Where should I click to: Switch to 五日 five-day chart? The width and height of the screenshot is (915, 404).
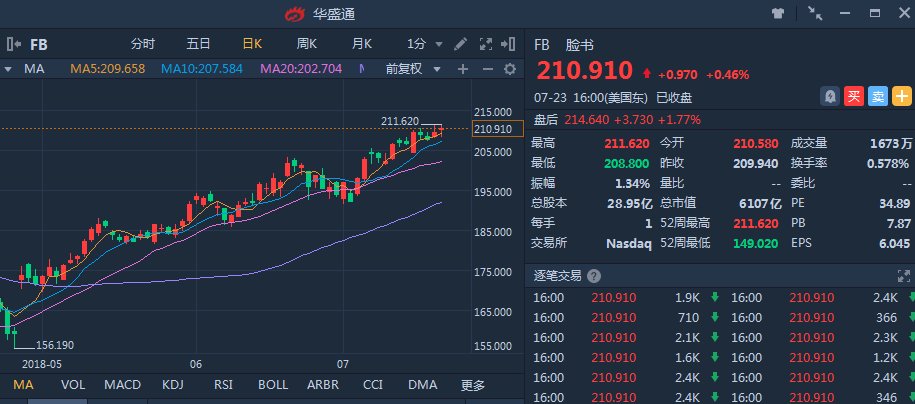click(x=198, y=44)
